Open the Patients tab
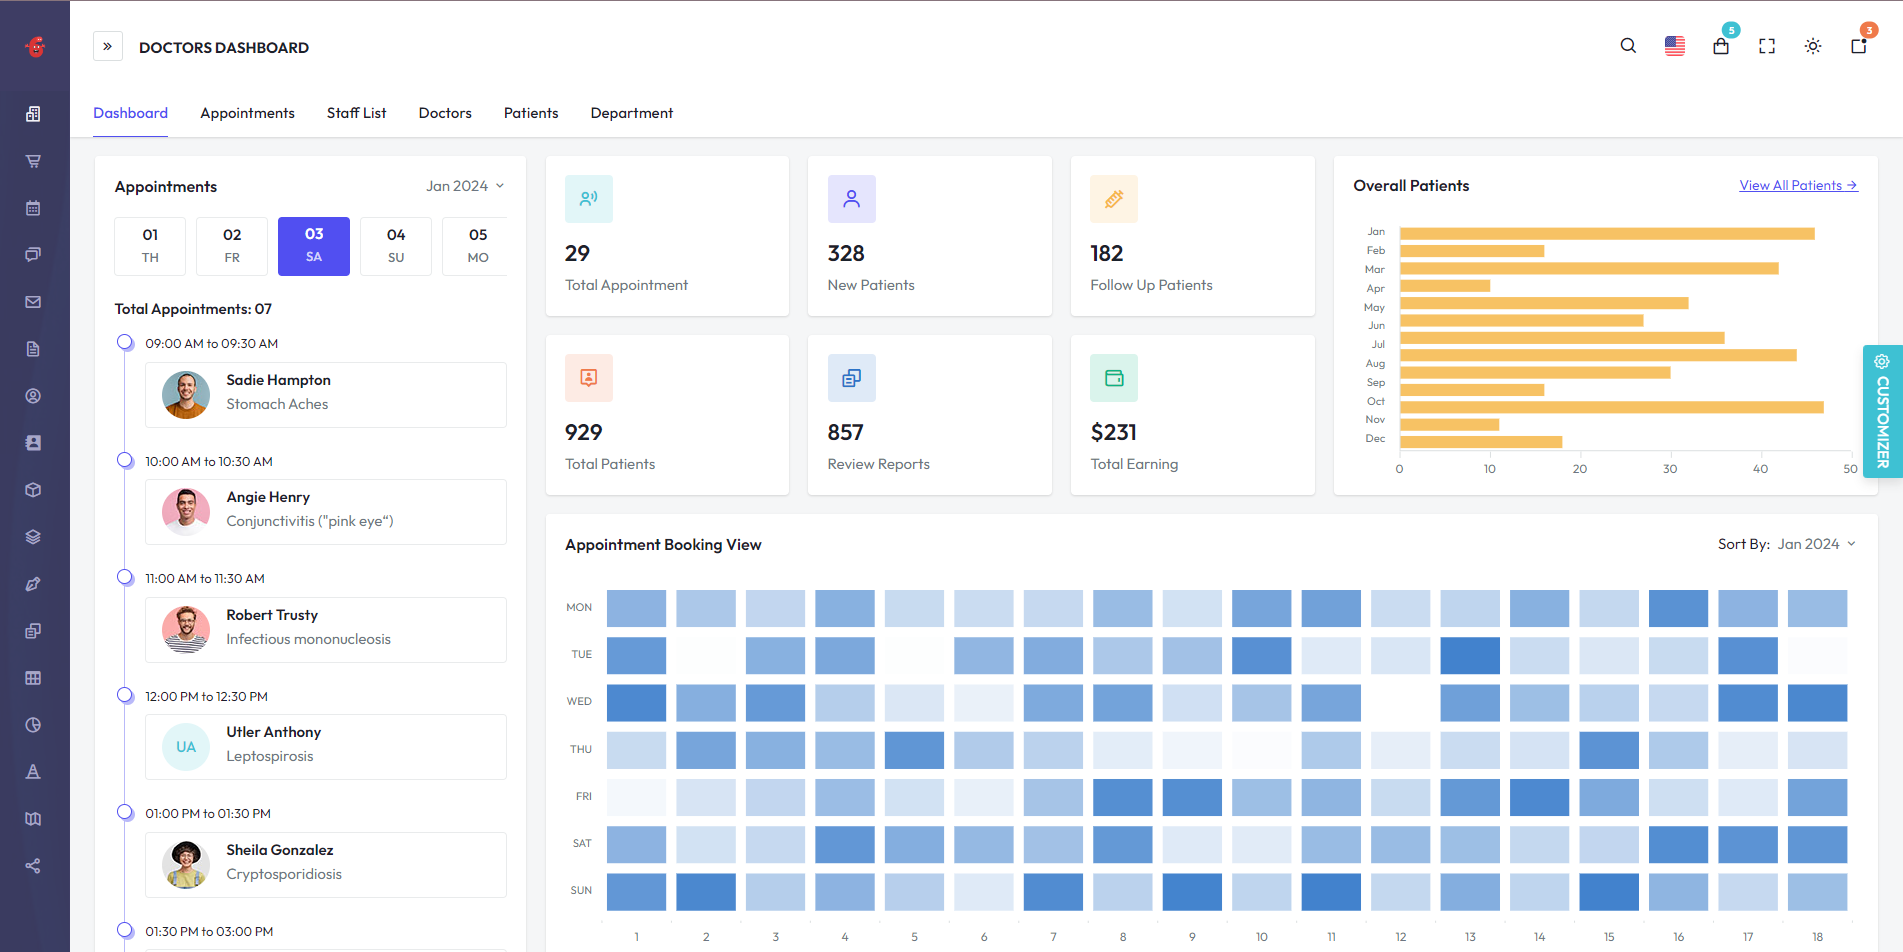This screenshot has width=1903, height=952. click(x=531, y=113)
